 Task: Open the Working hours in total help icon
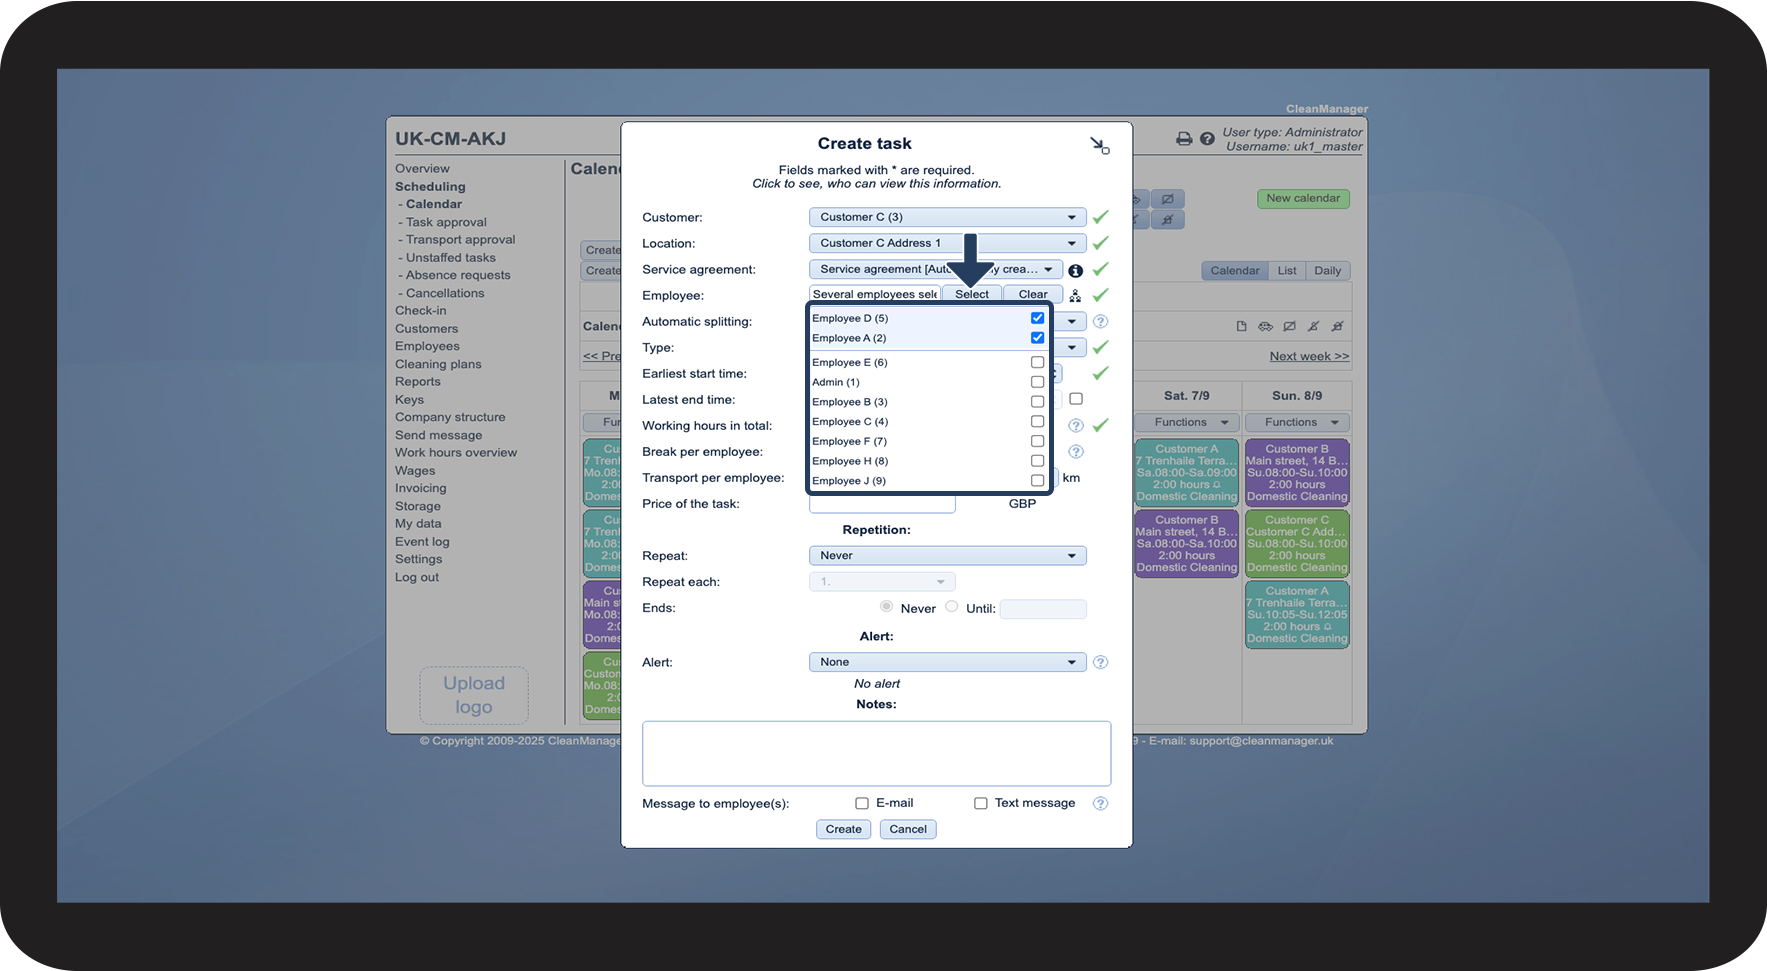point(1076,426)
